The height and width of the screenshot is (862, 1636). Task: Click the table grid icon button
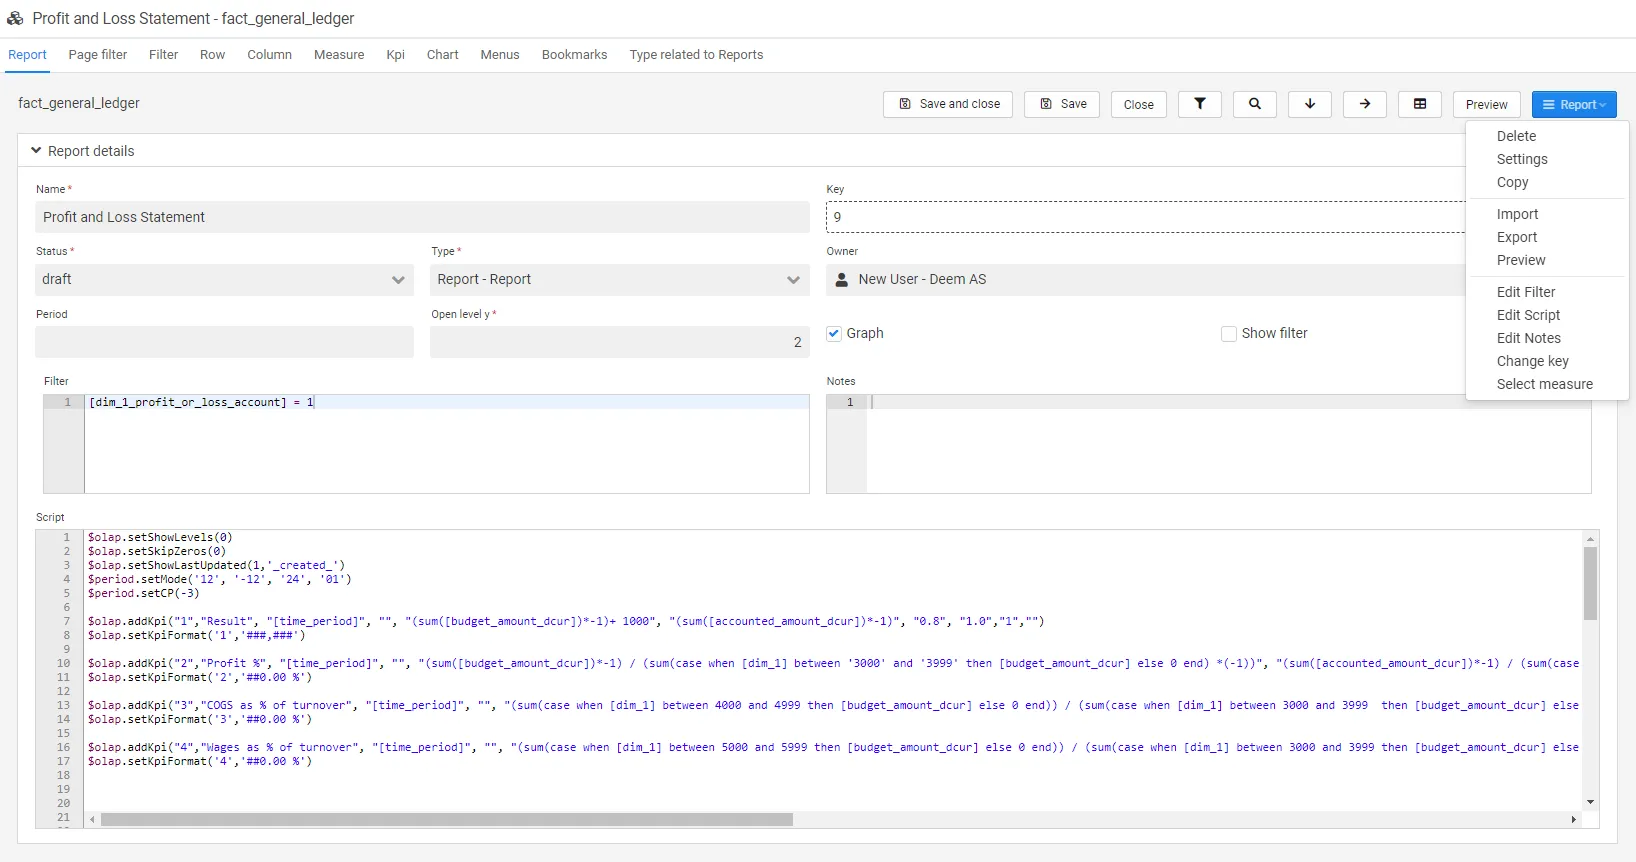tap(1419, 104)
